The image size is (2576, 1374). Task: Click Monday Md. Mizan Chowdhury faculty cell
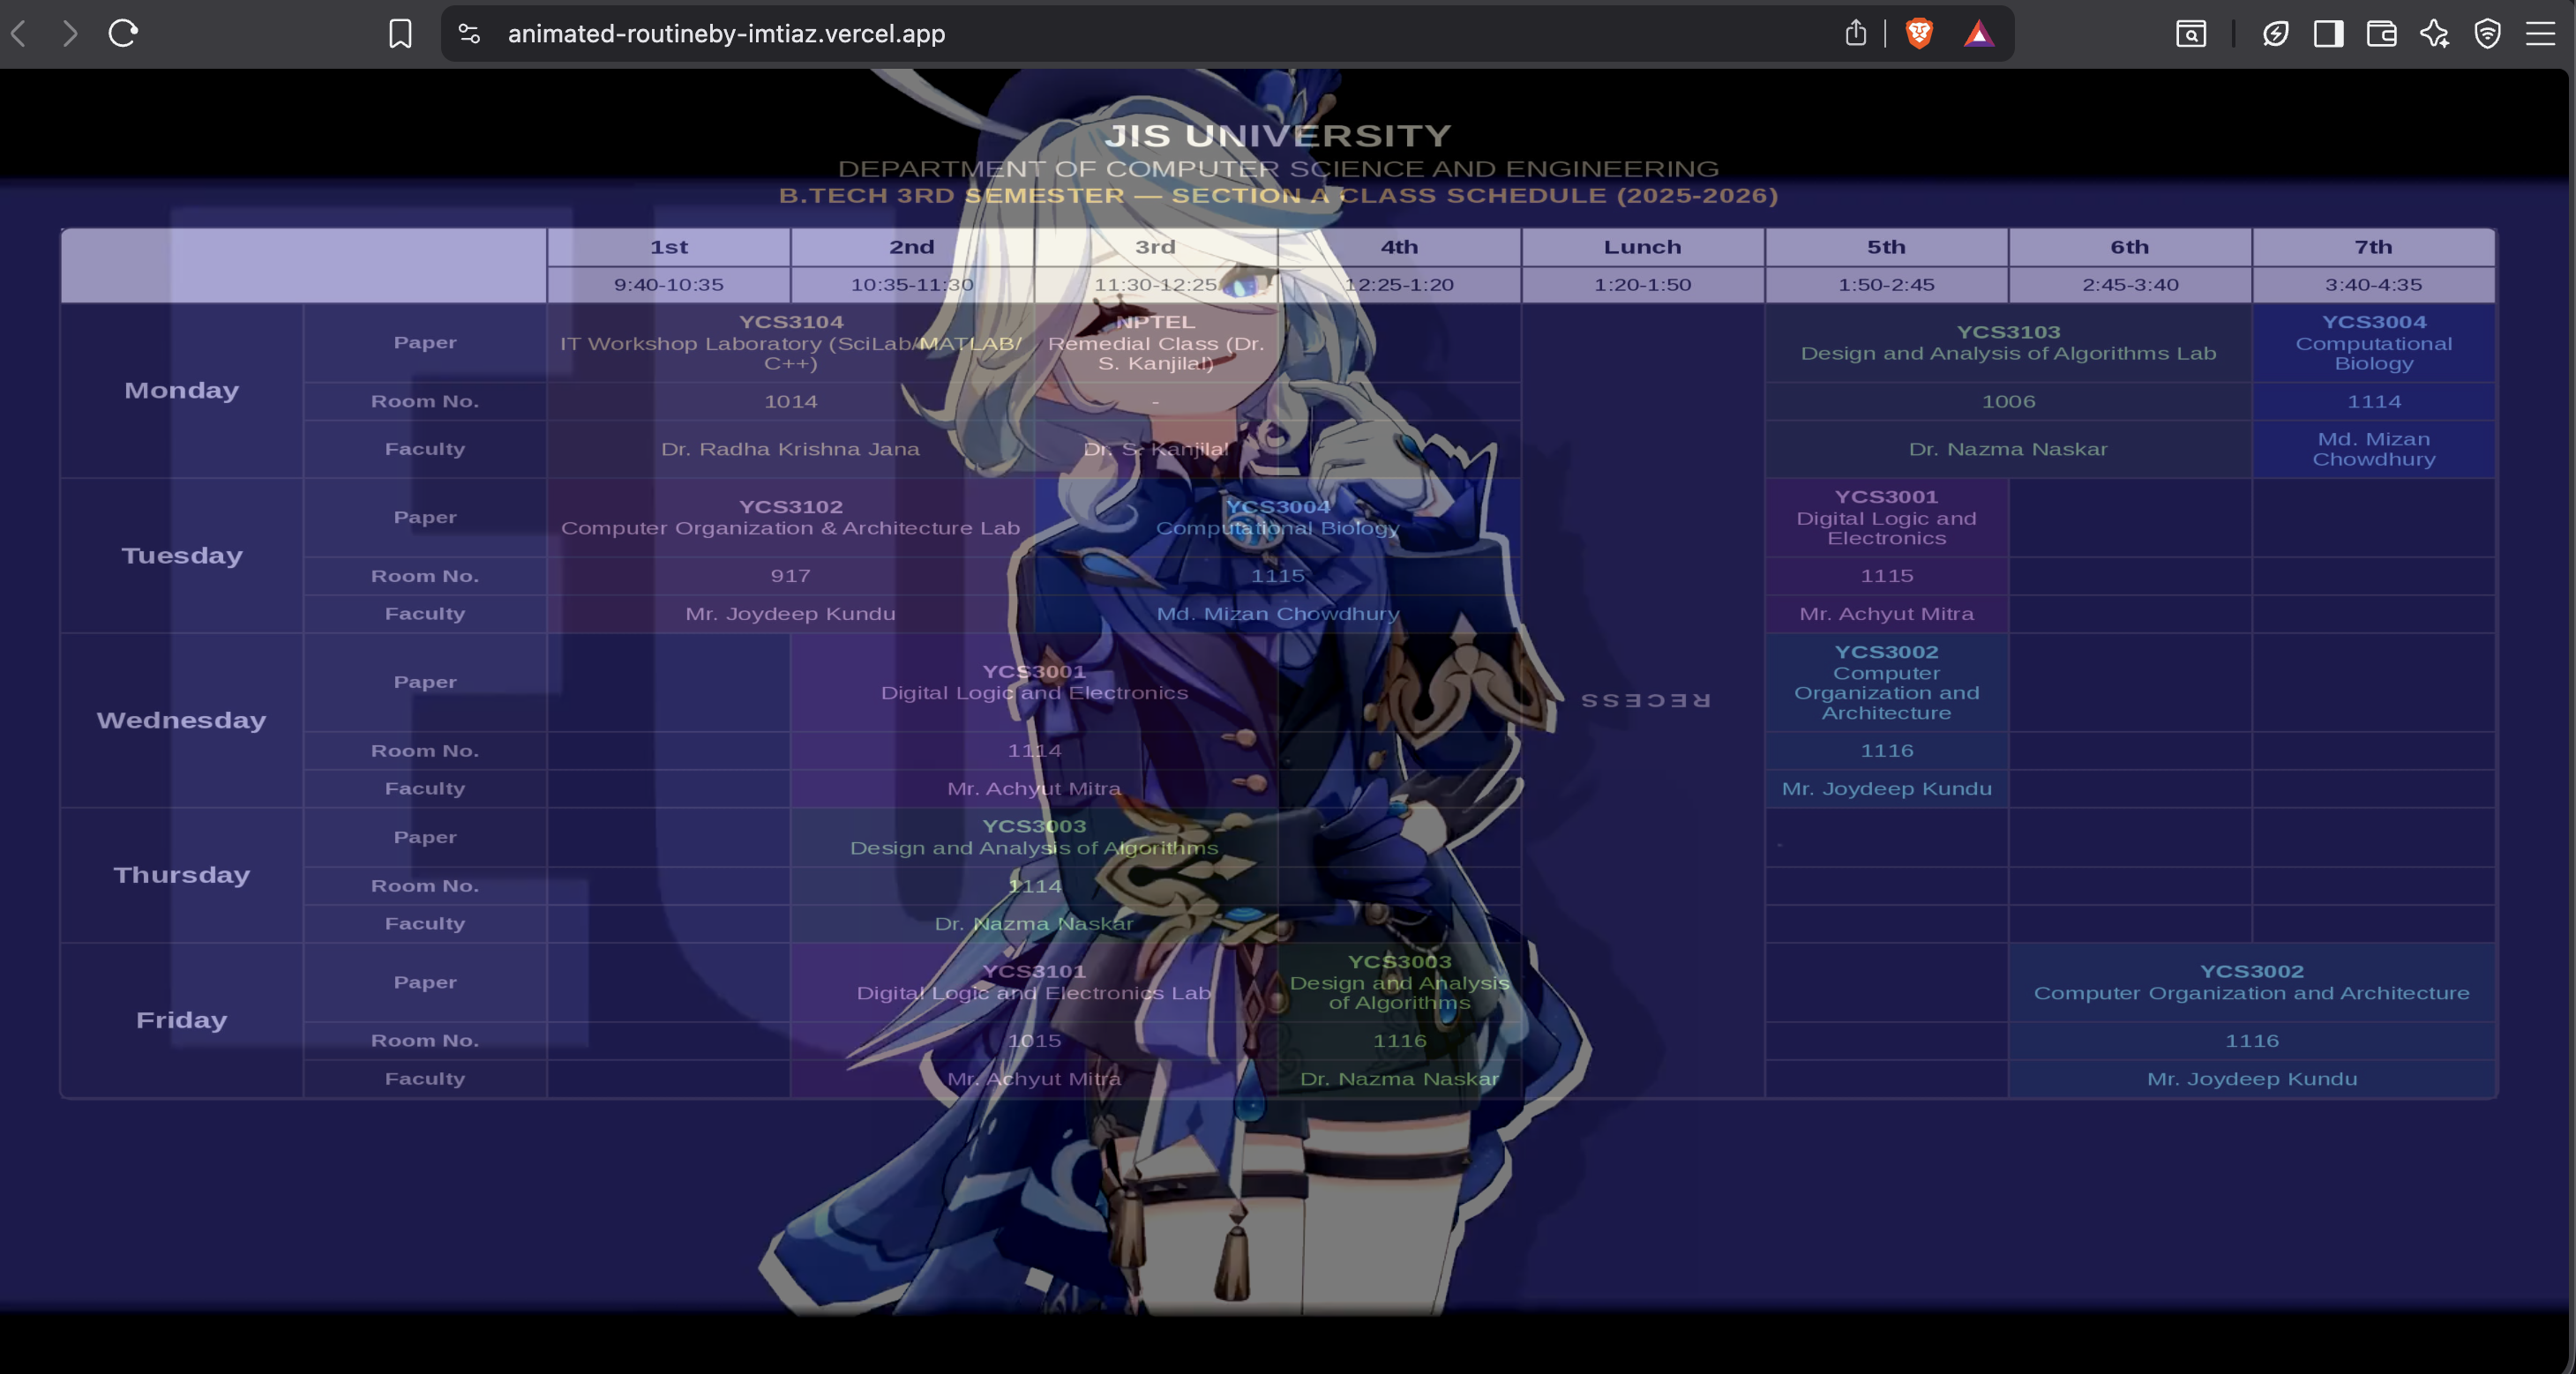pyautogui.click(x=2373, y=450)
